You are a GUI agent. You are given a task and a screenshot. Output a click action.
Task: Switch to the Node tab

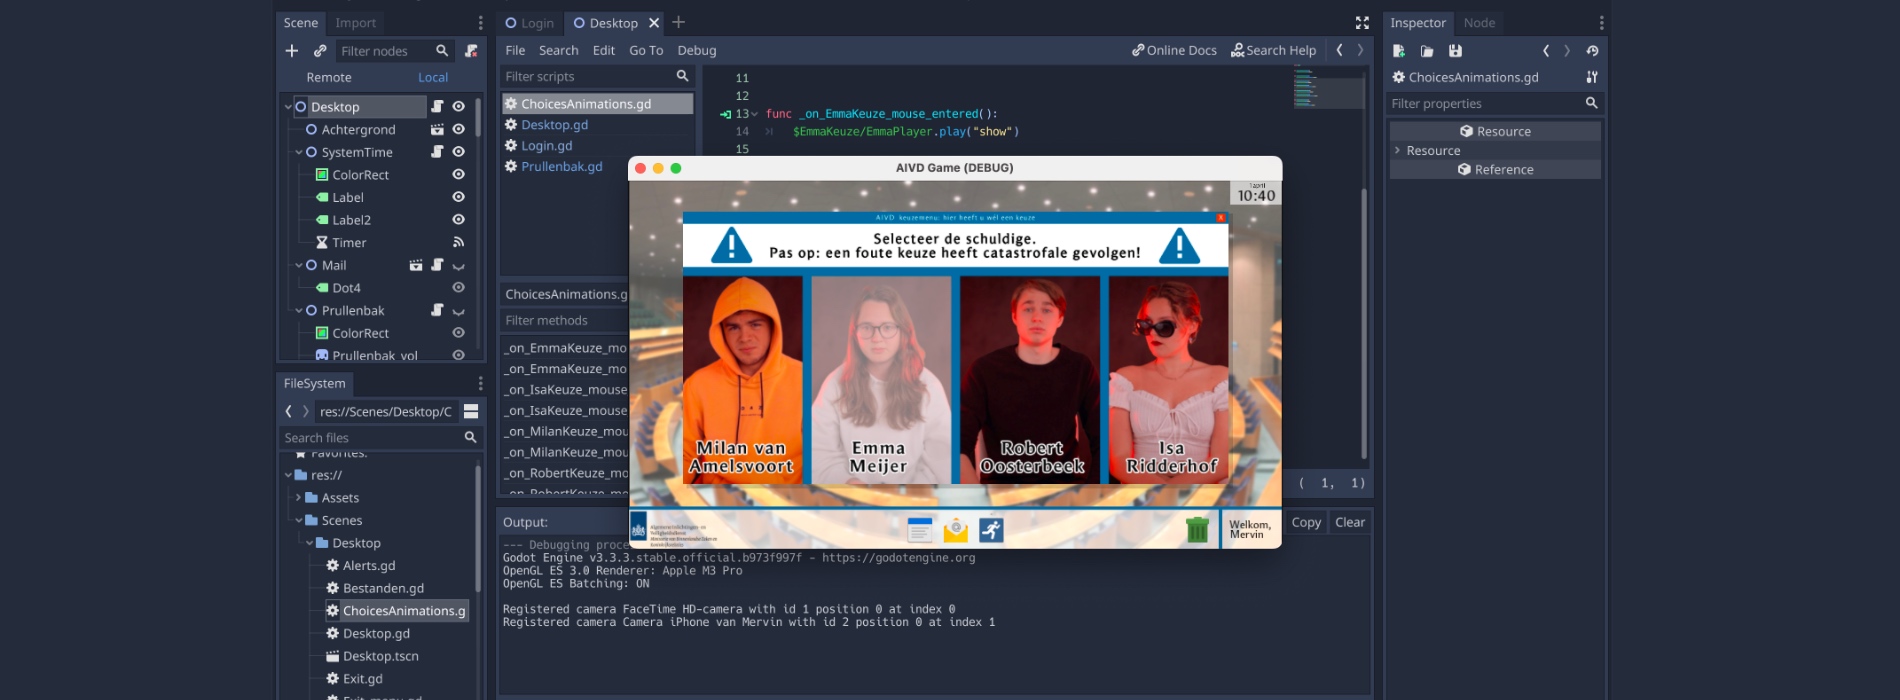tap(1478, 23)
